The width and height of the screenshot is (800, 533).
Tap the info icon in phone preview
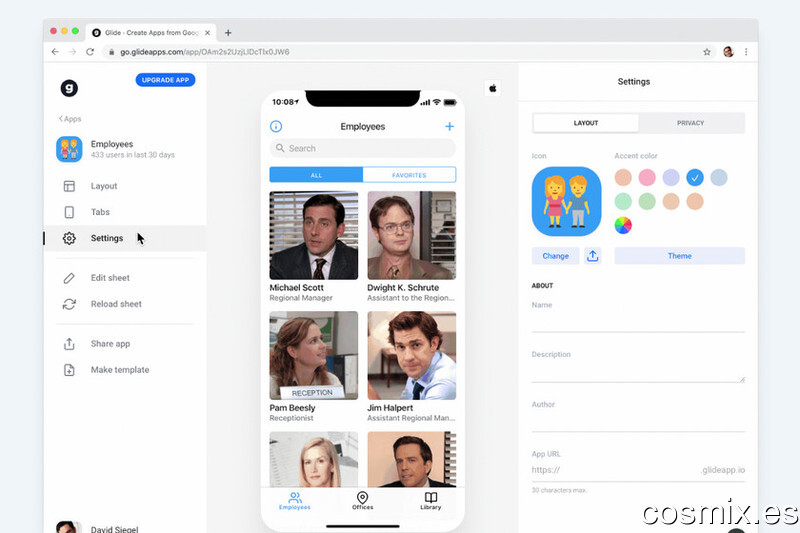pos(276,126)
